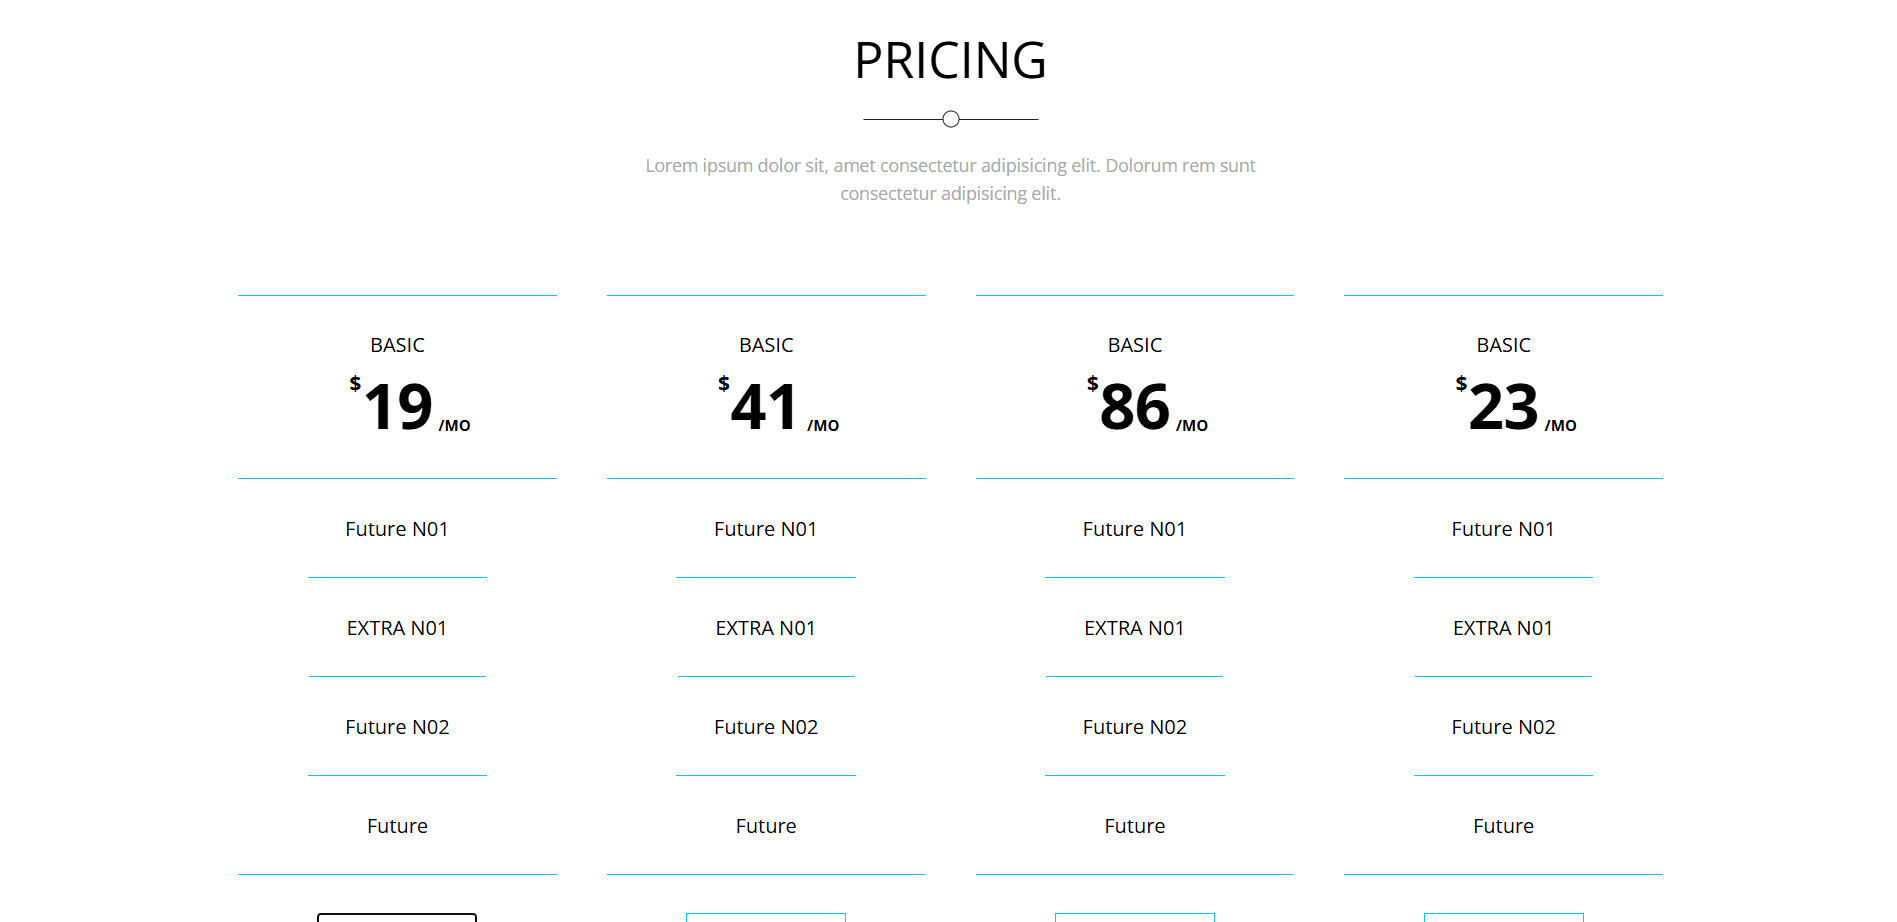Click the Future row under the $41 plan

765,826
